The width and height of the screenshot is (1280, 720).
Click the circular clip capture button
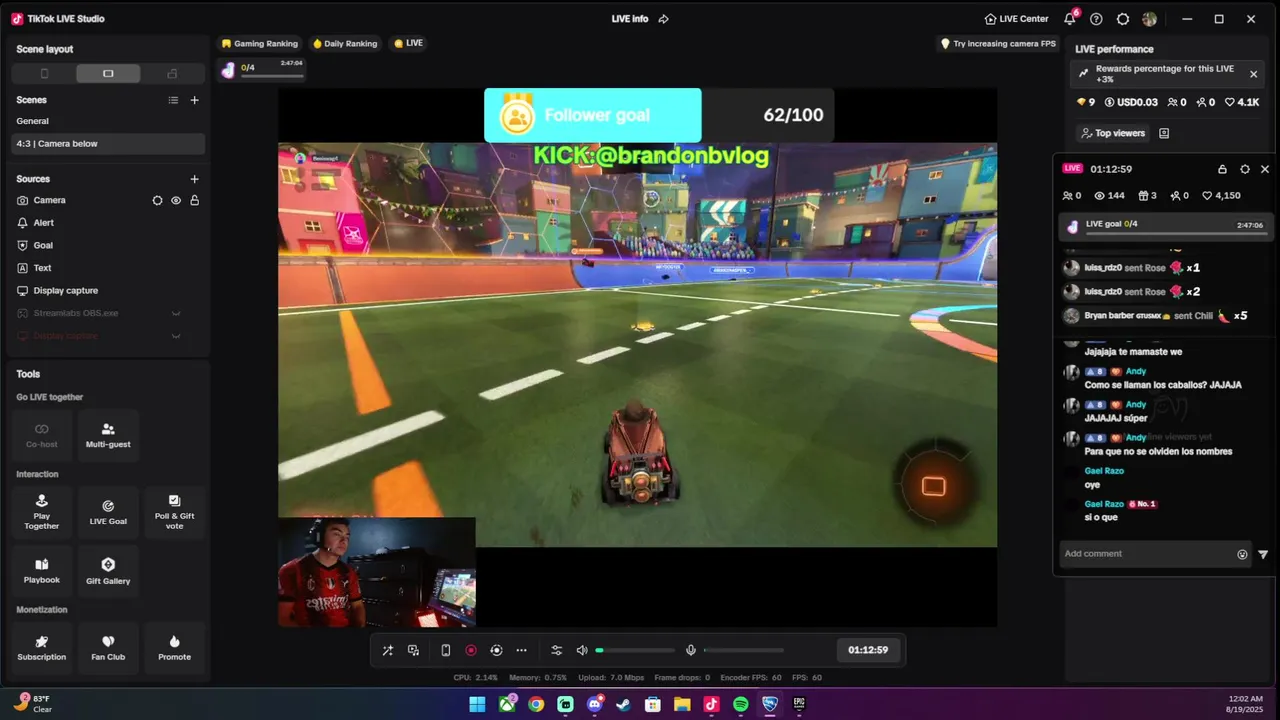point(496,650)
